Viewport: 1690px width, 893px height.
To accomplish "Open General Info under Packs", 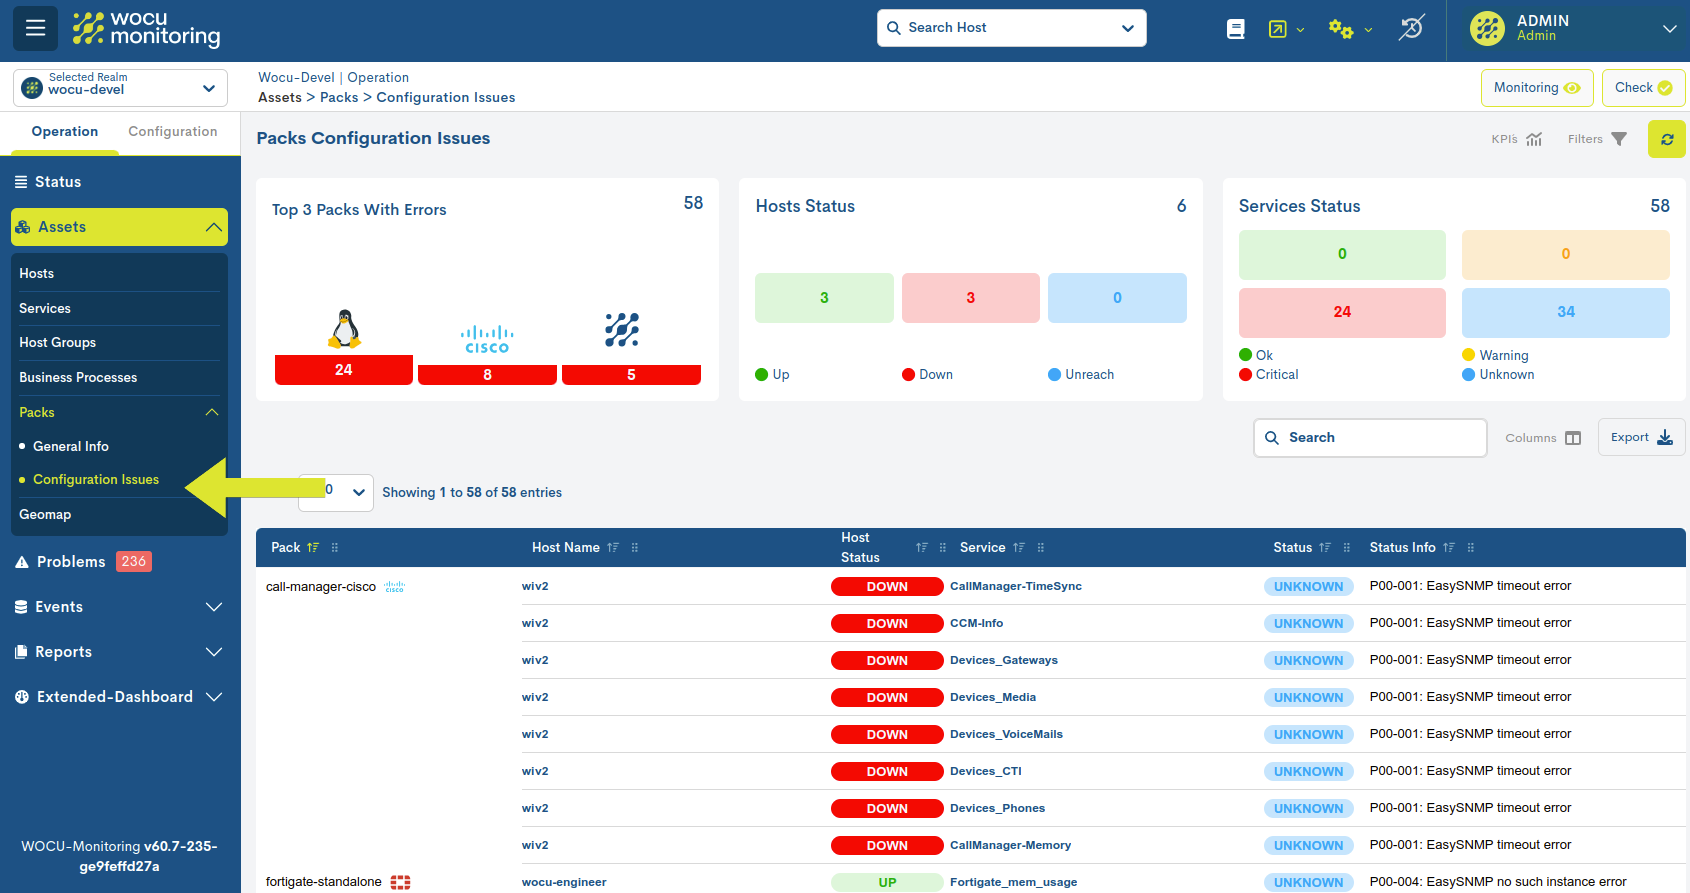I will [x=71, y=447].
